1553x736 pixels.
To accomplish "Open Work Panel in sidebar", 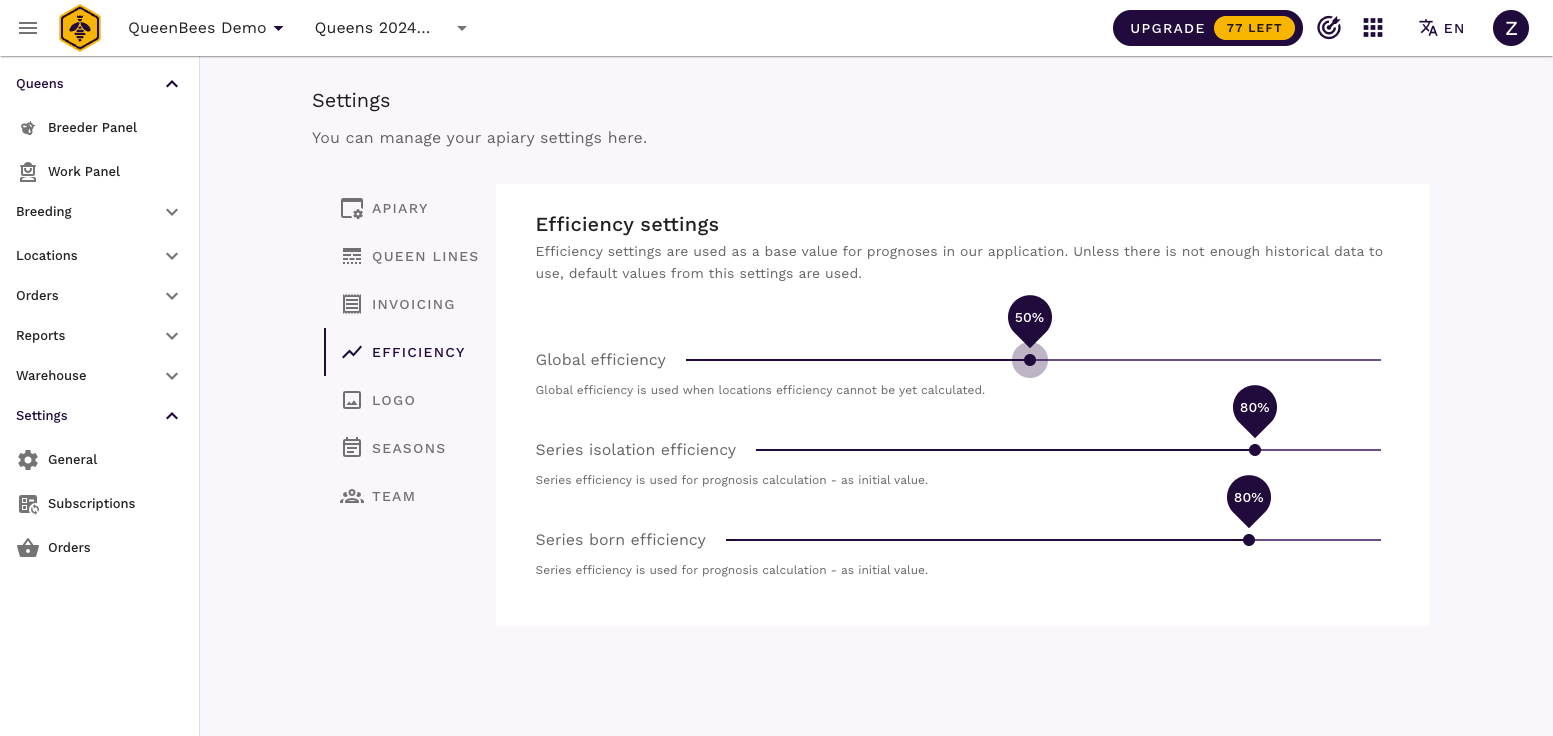I will coord(84,172).
